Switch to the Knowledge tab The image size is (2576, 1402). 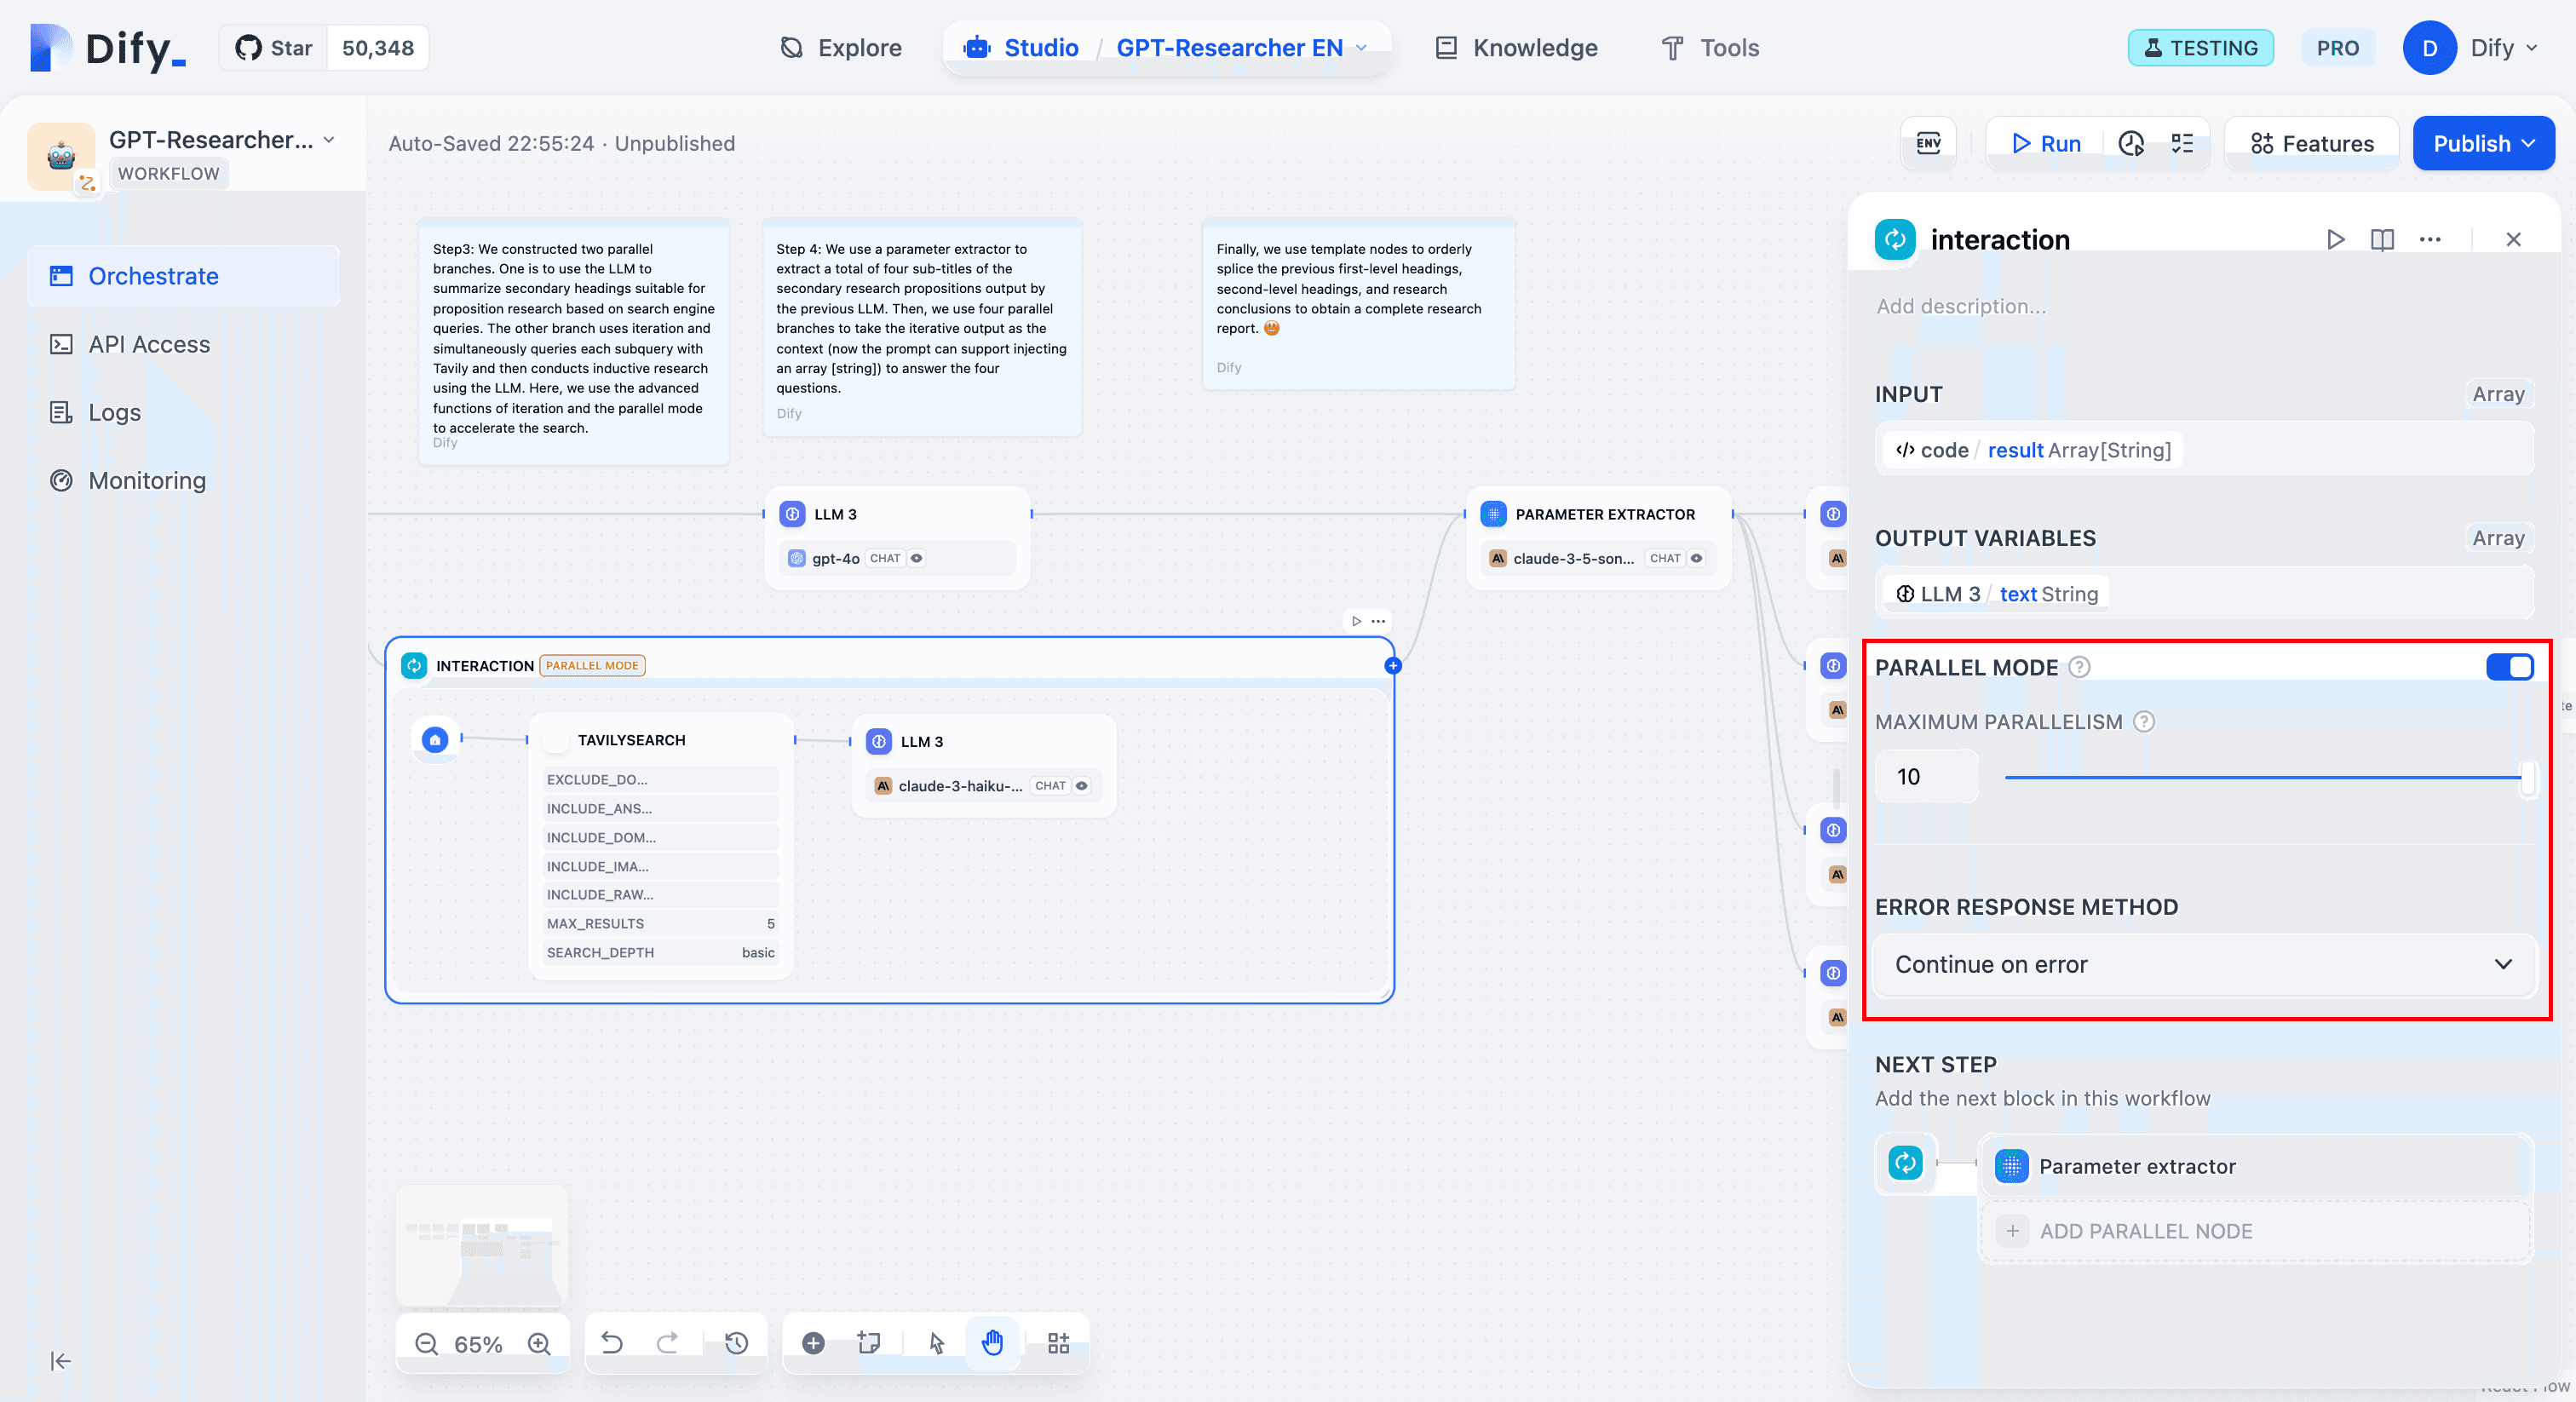(x=1516, y=47)
